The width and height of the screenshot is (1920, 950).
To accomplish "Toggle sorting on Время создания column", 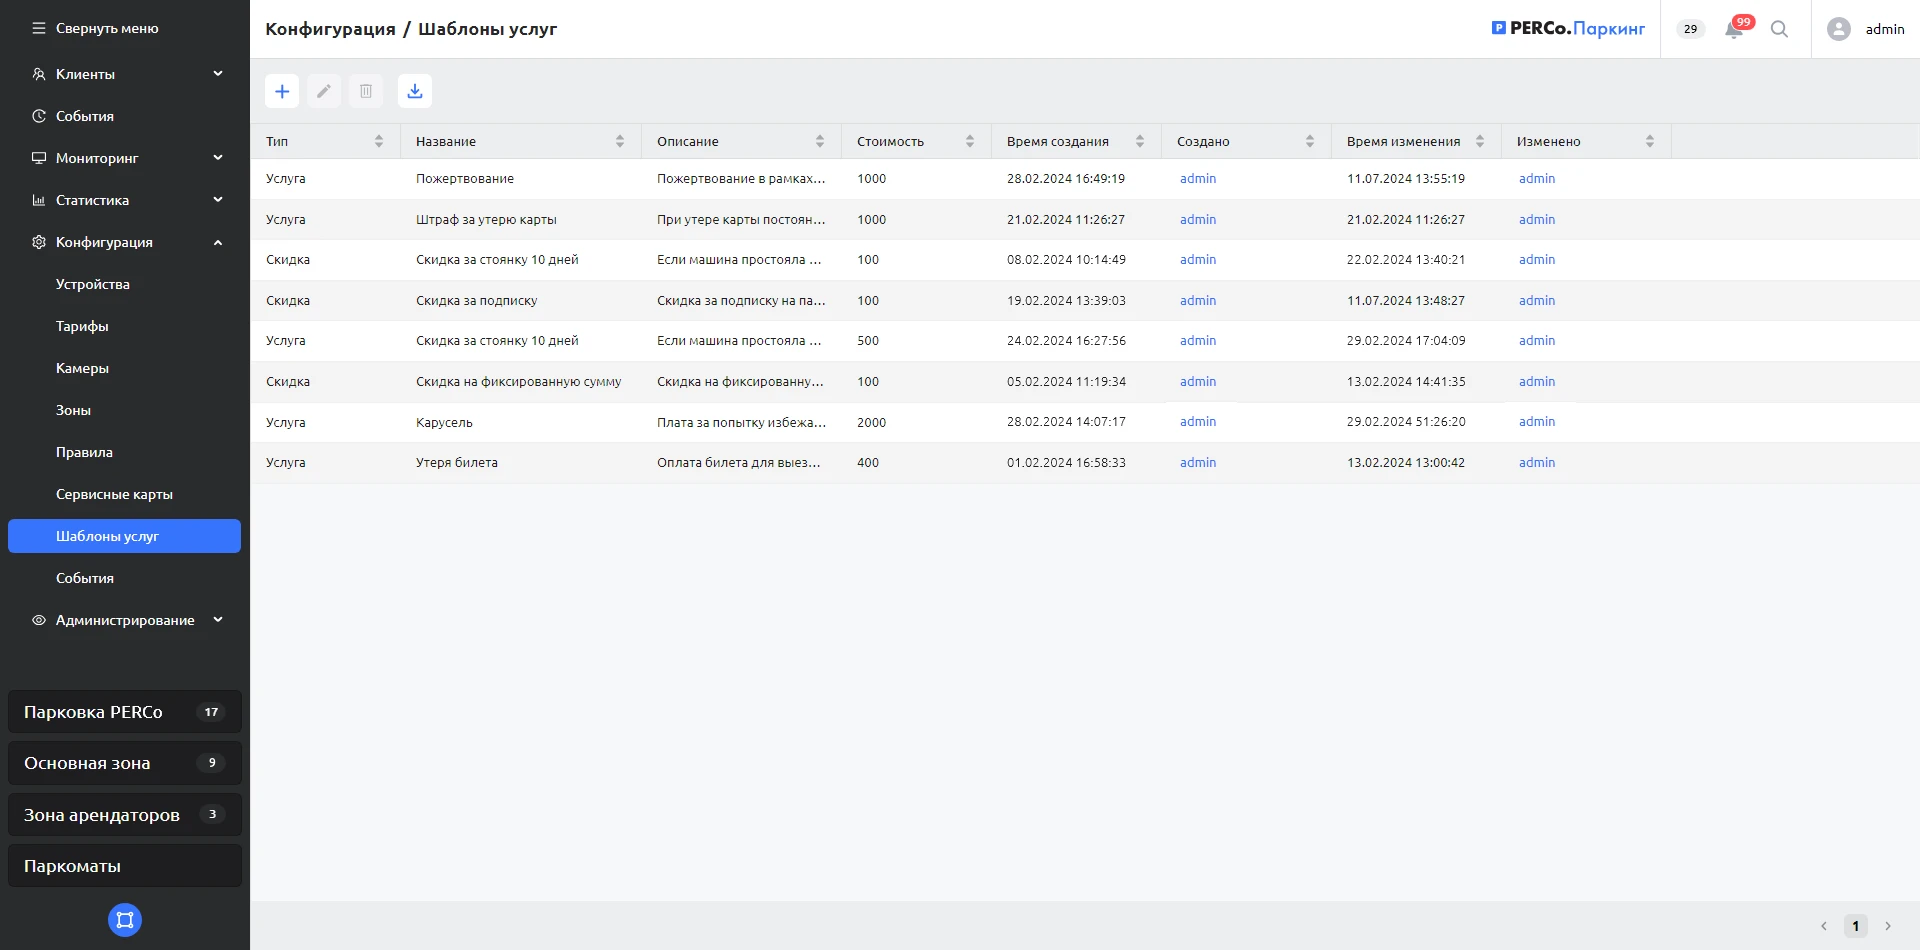I will coord(1139,142).
